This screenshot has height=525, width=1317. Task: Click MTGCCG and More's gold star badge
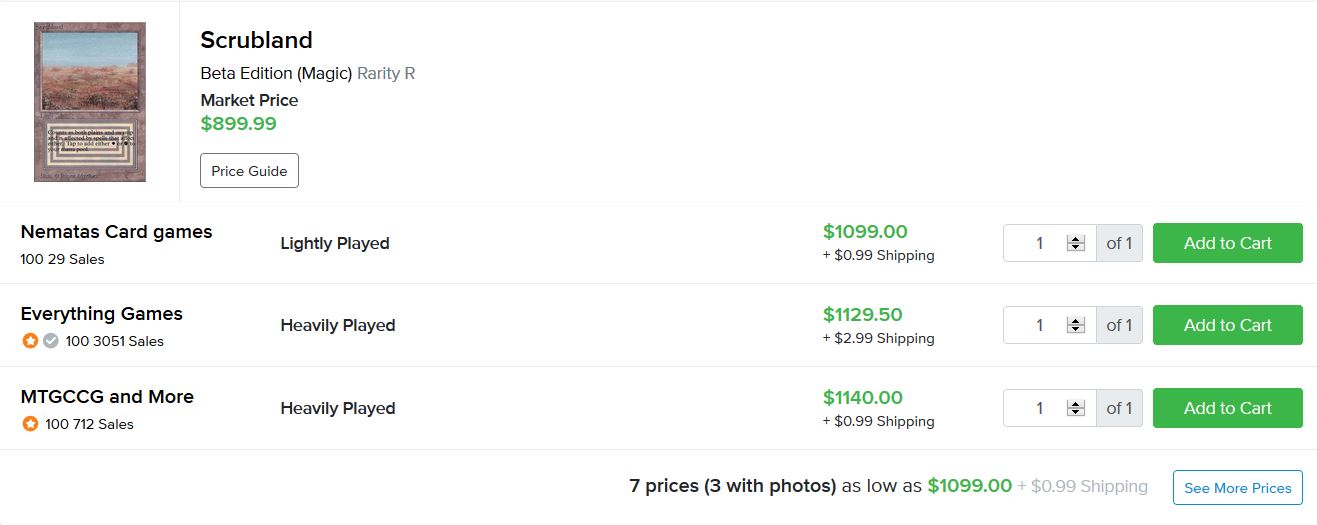tap(30, 424)
